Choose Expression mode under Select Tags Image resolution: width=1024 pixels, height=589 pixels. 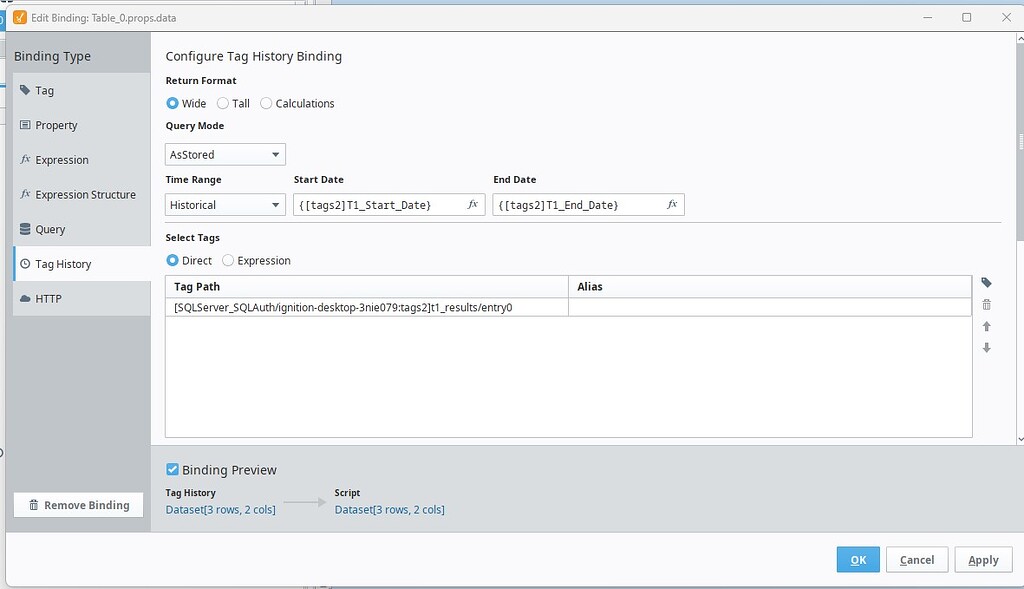[x=227, y=260]
